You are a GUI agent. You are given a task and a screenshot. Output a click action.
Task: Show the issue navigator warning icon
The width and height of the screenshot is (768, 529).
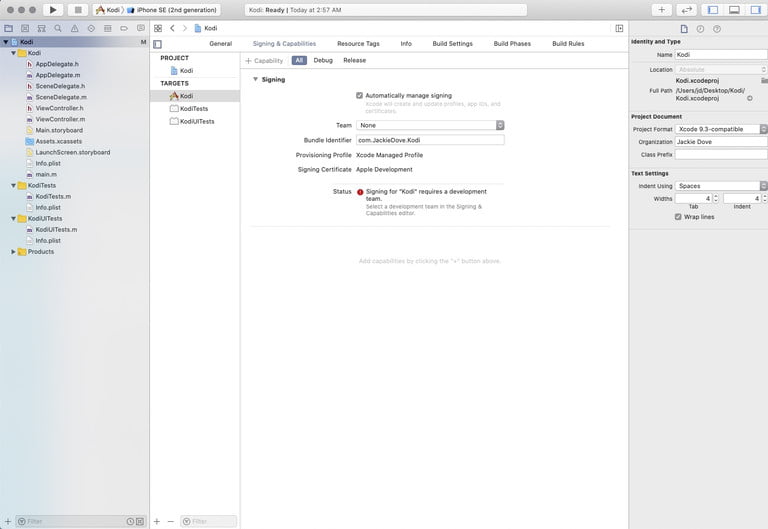coord(75,29)
